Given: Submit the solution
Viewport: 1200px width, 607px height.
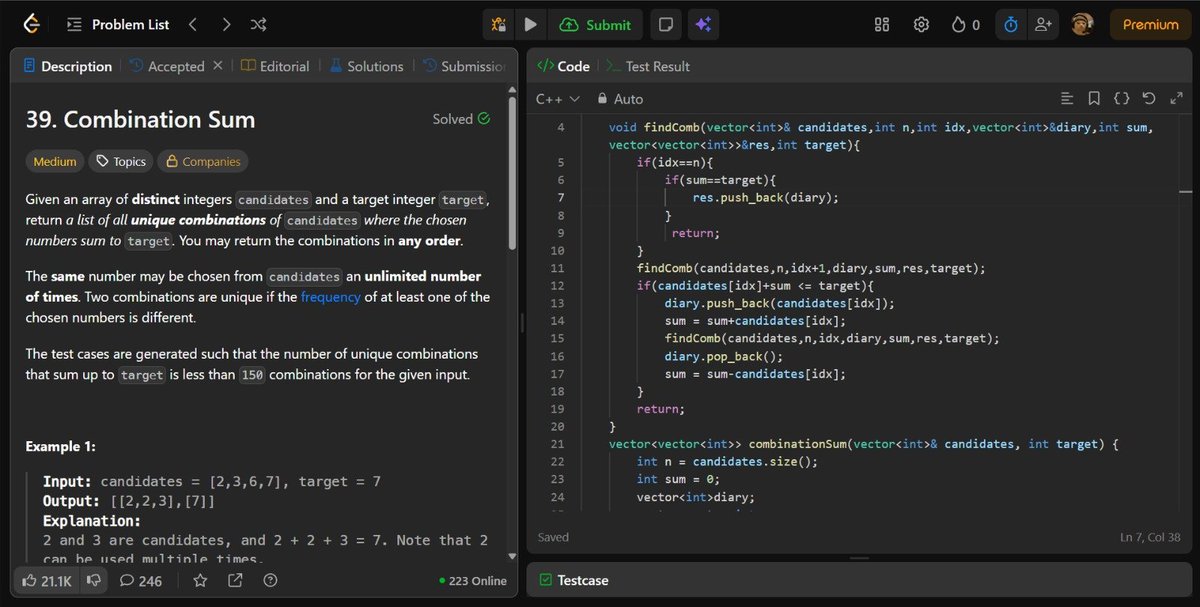Looking at the screenshot, I should [596, 24].
